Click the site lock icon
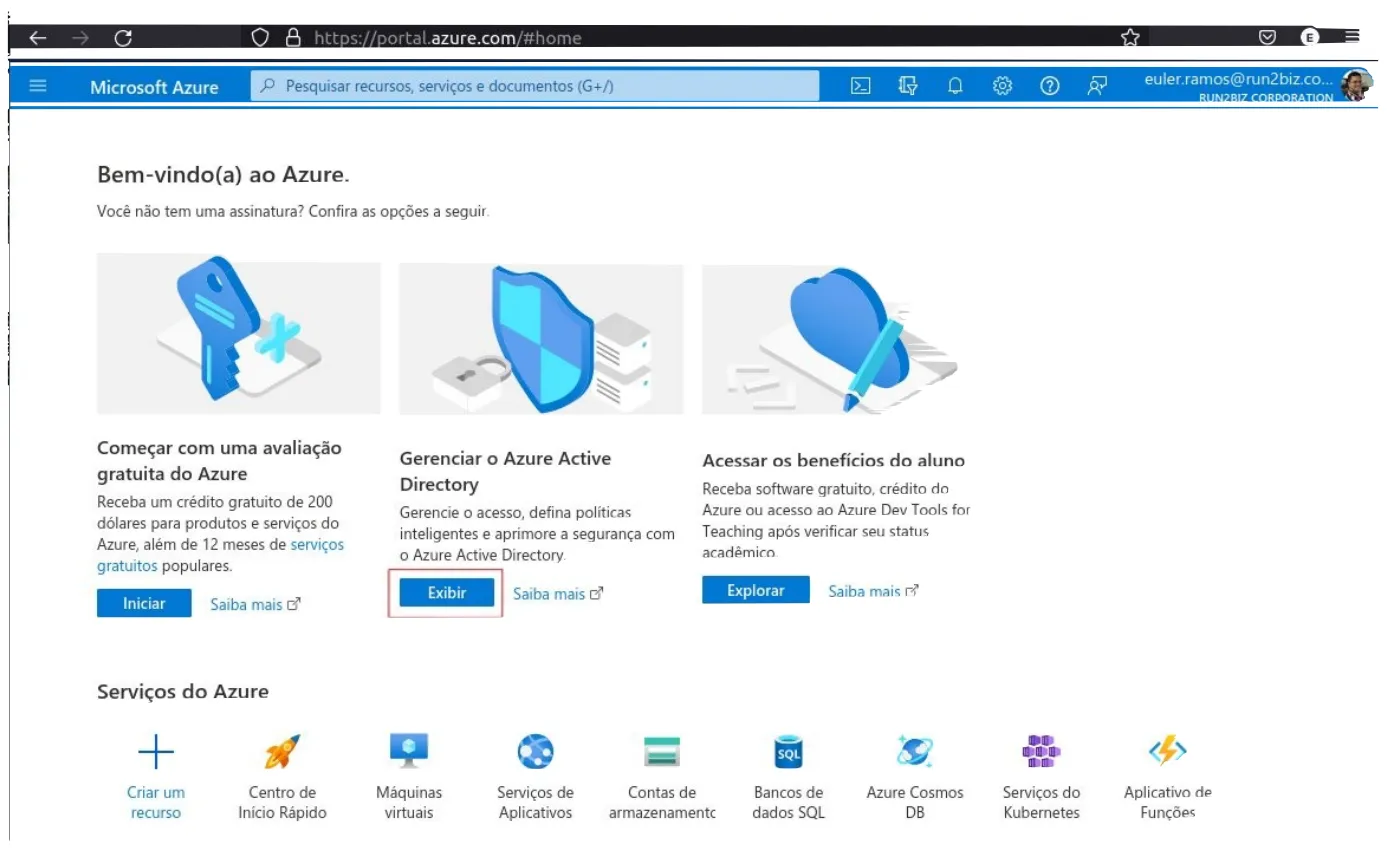This screenshot has width=1393, height=854. pos(293,38)
